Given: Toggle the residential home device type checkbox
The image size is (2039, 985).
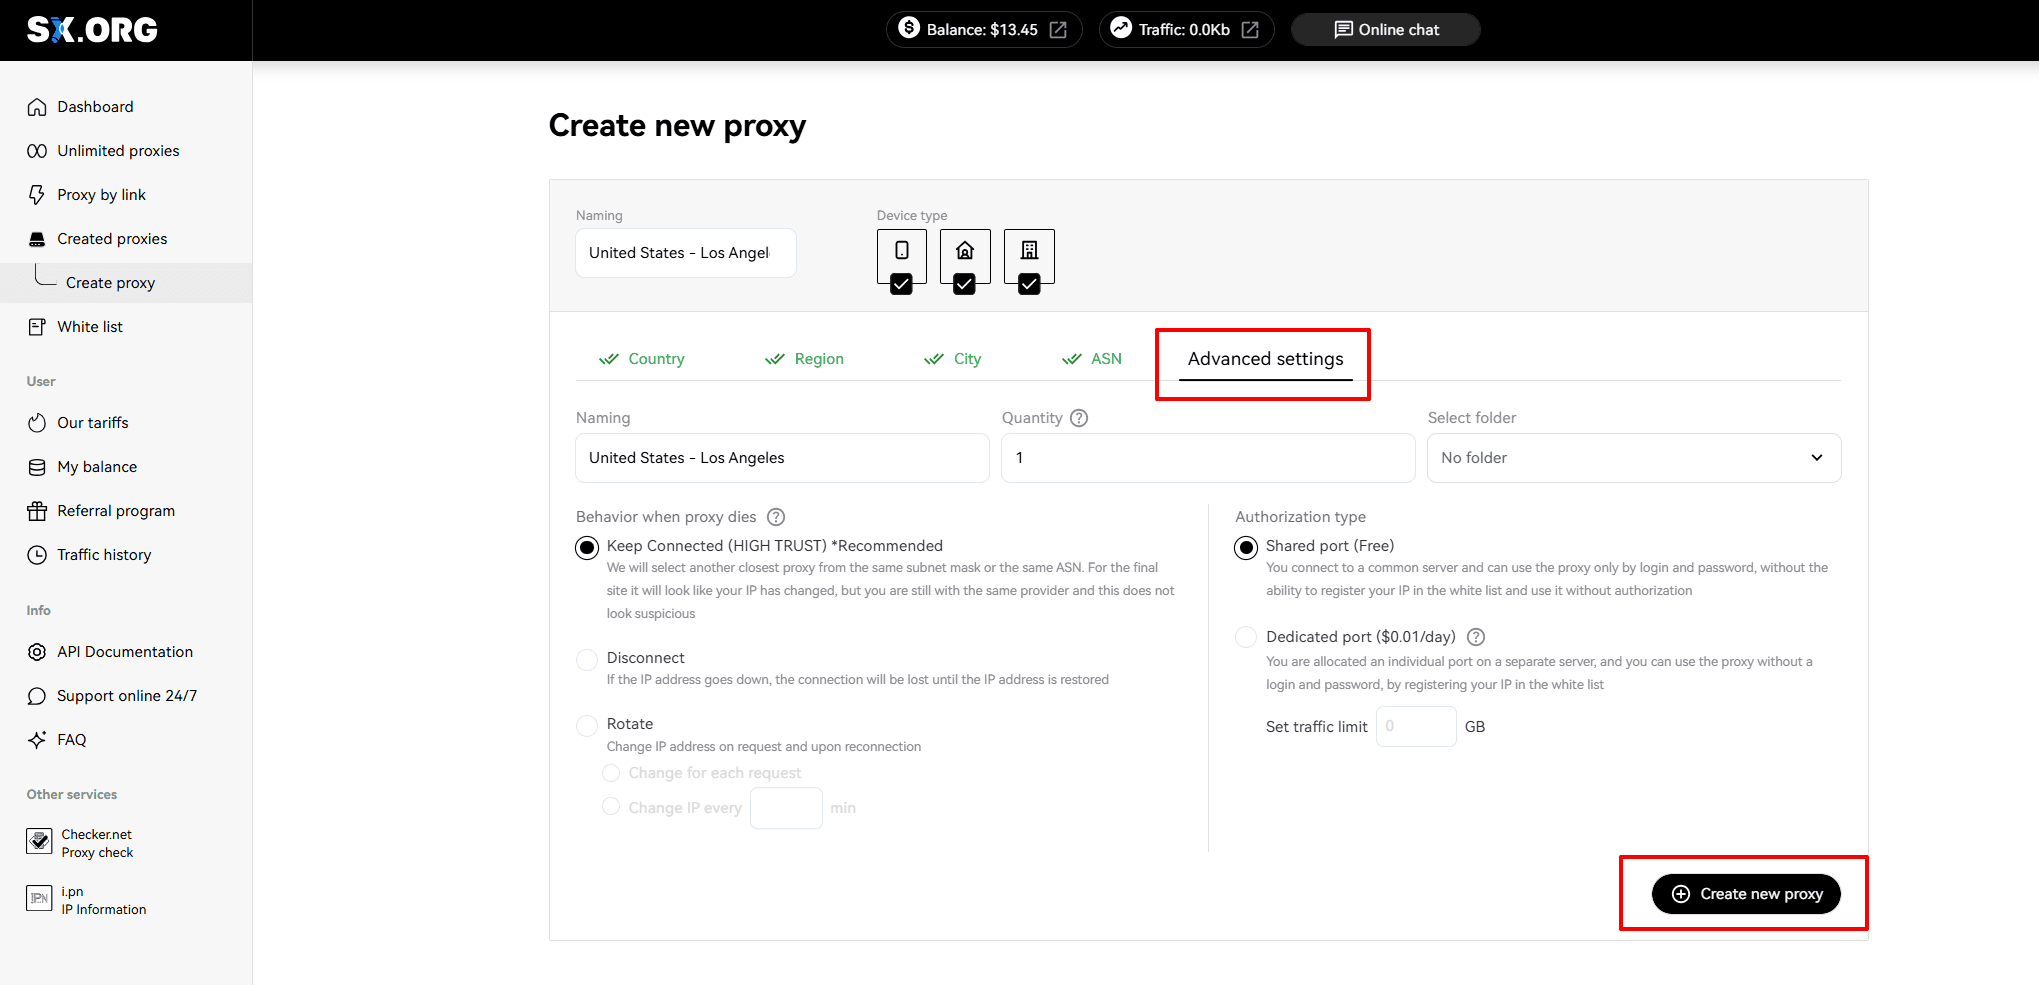Looking at the screenshot, I should (x=964, y=284).
